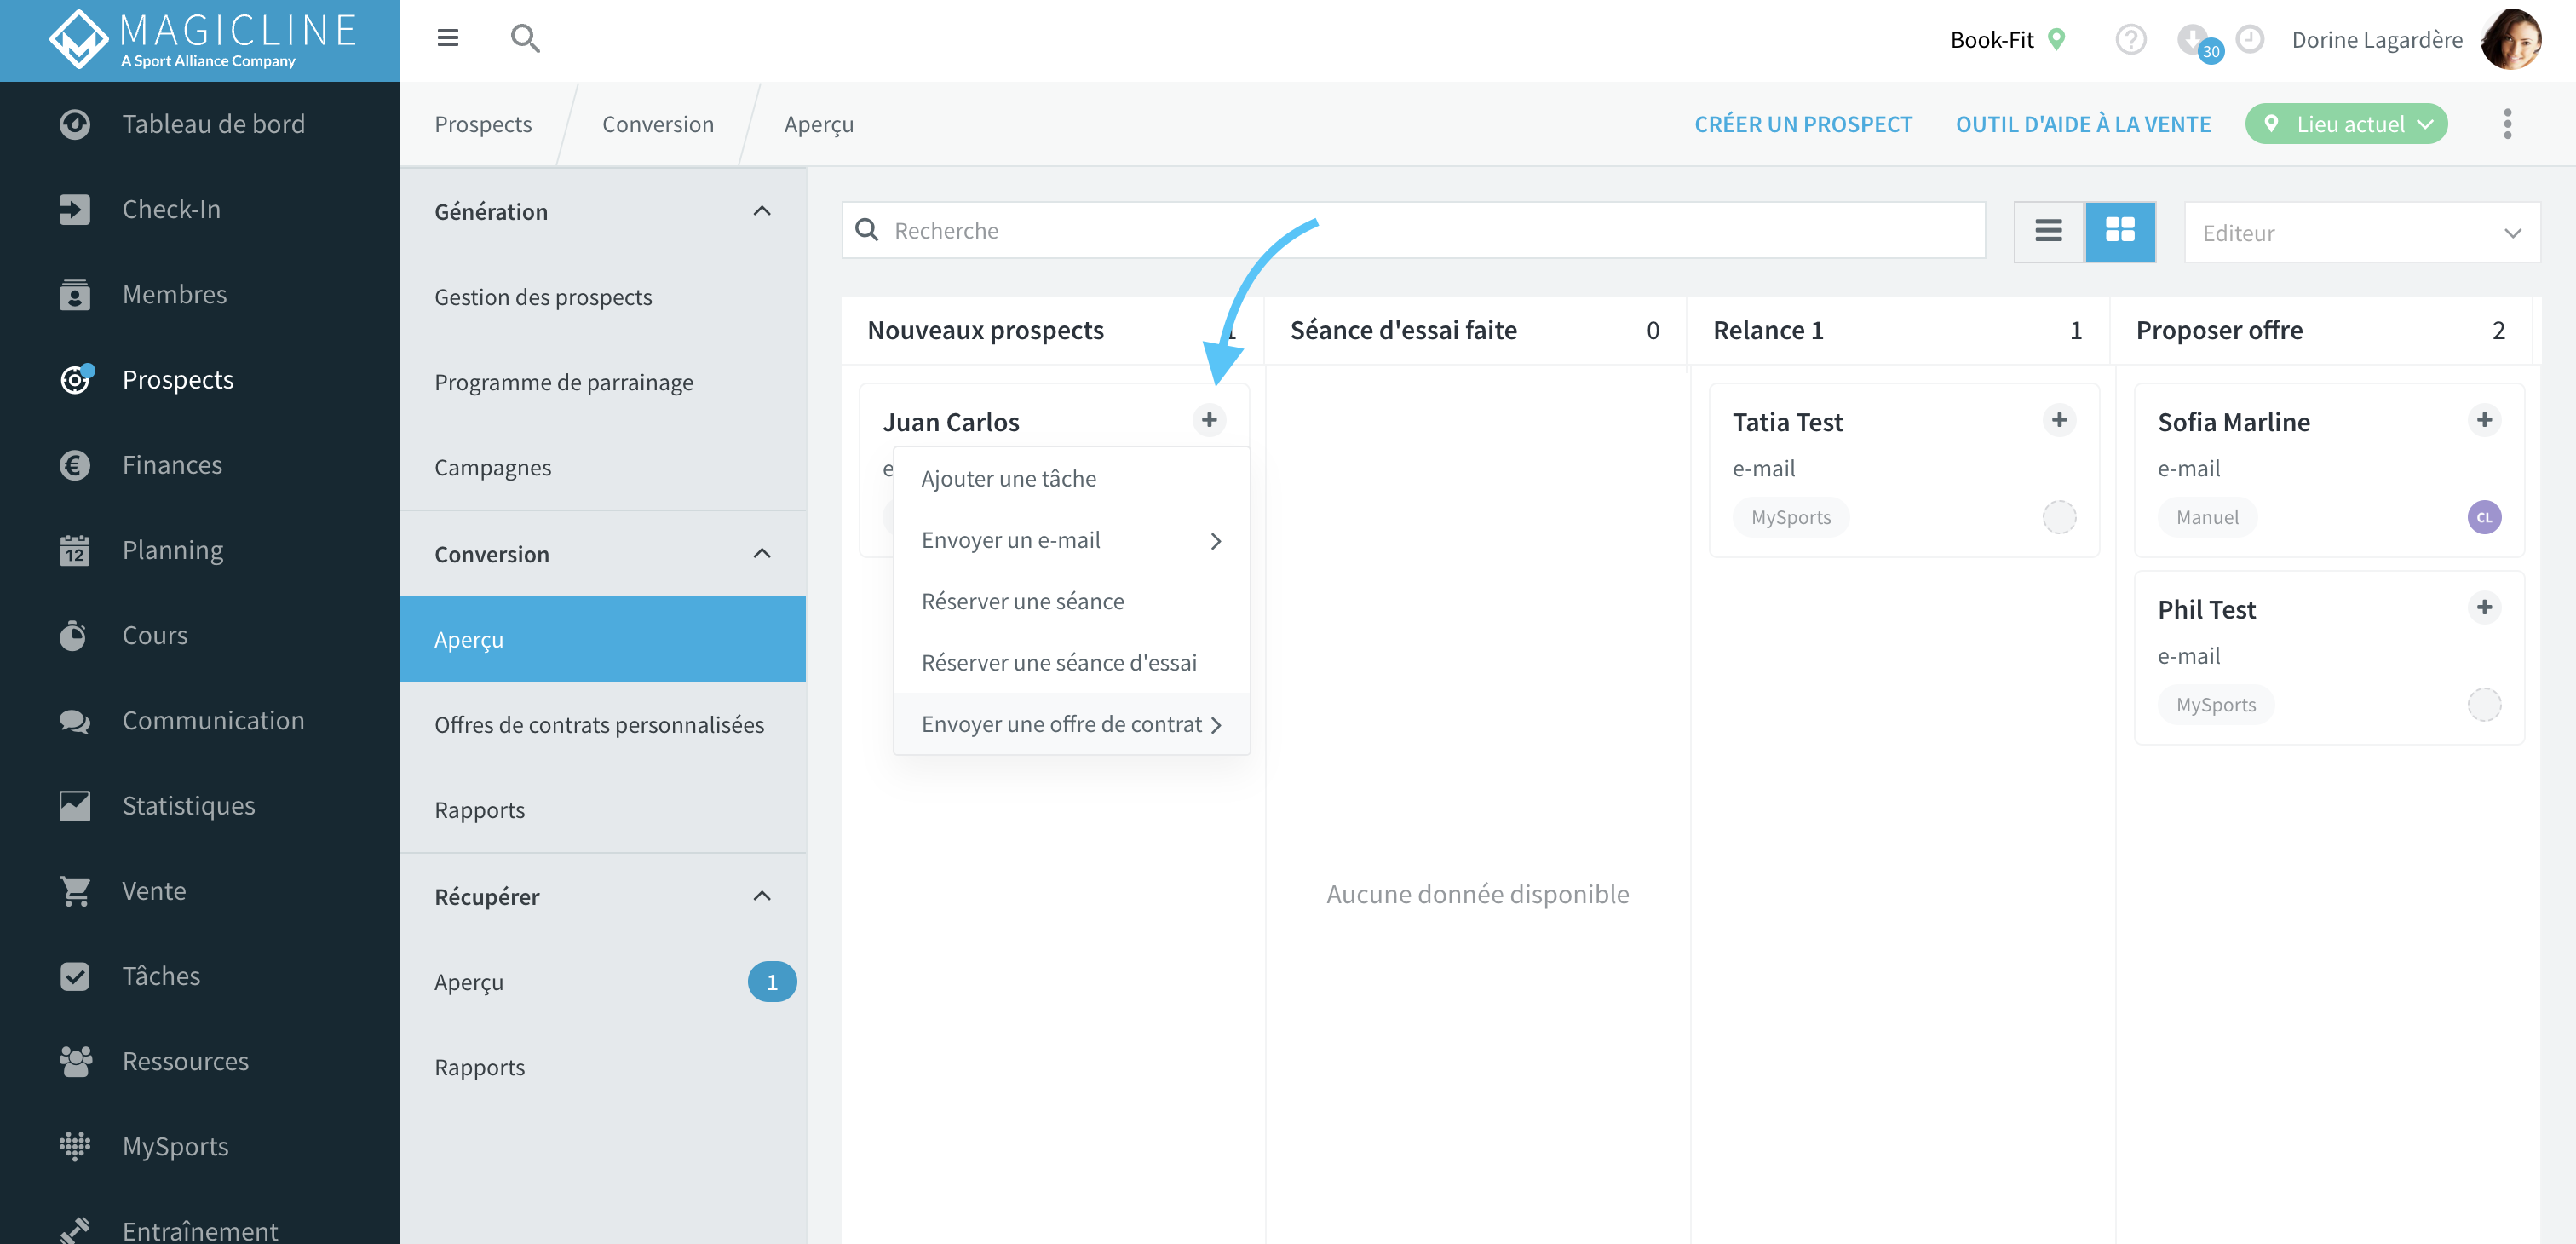Click CRÉER UN PROSPECT link
The height and width of the screenshot is (1244, 2576).
pos(1802,124)
